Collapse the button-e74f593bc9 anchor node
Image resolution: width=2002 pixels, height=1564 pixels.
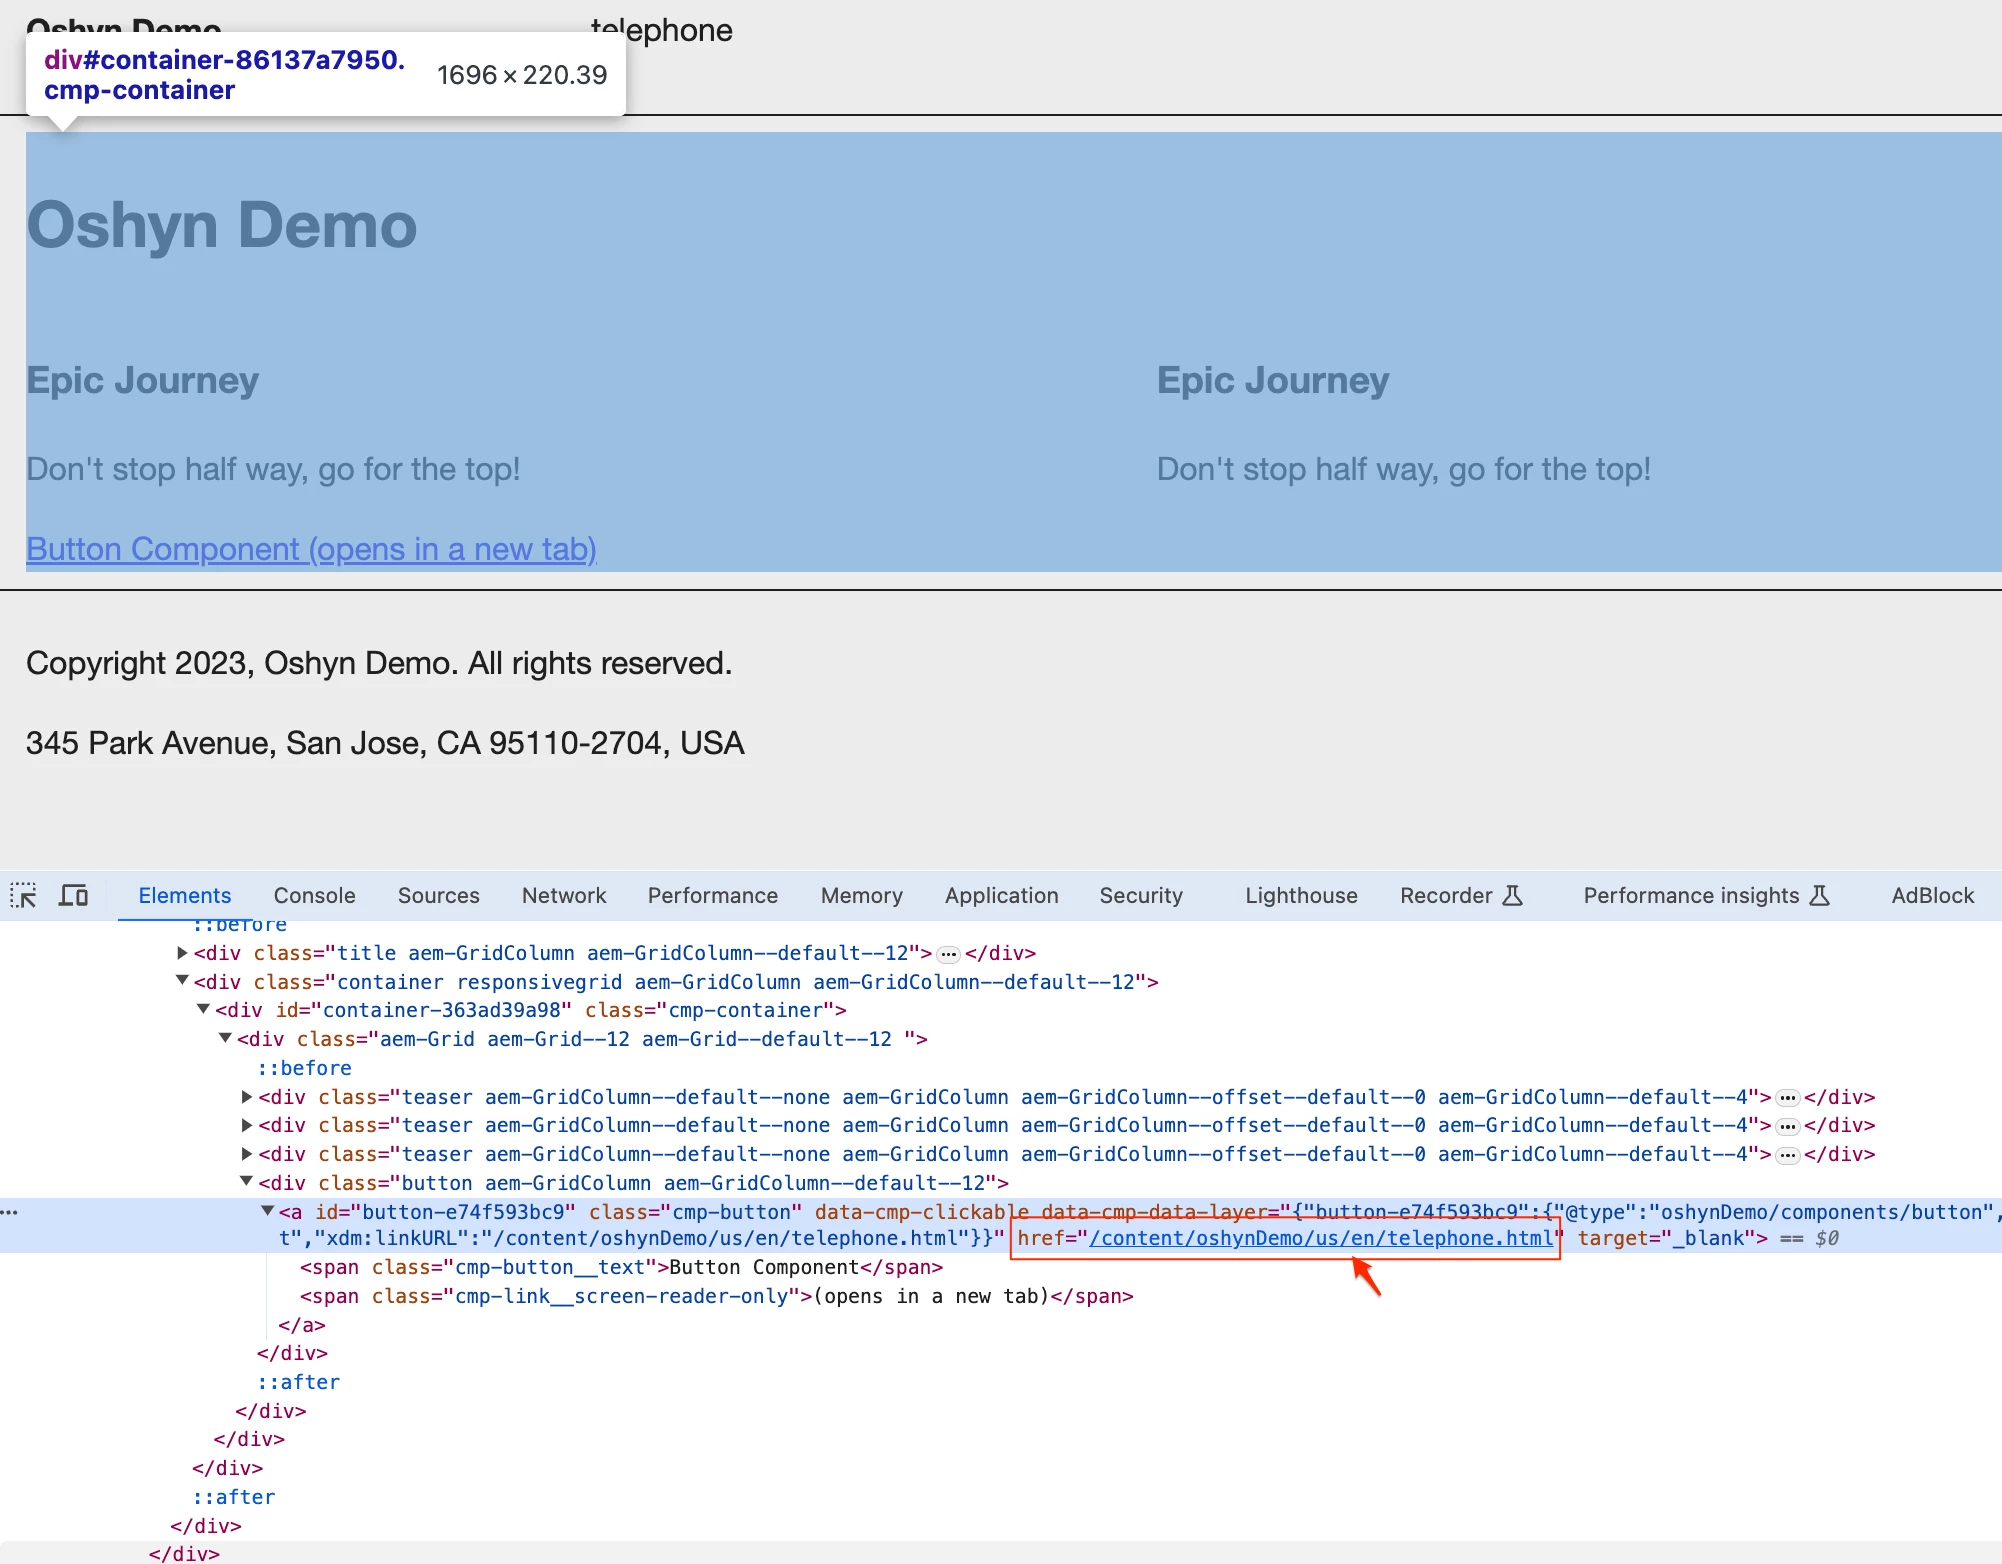pyautogui.click(x=268, y=1211)
